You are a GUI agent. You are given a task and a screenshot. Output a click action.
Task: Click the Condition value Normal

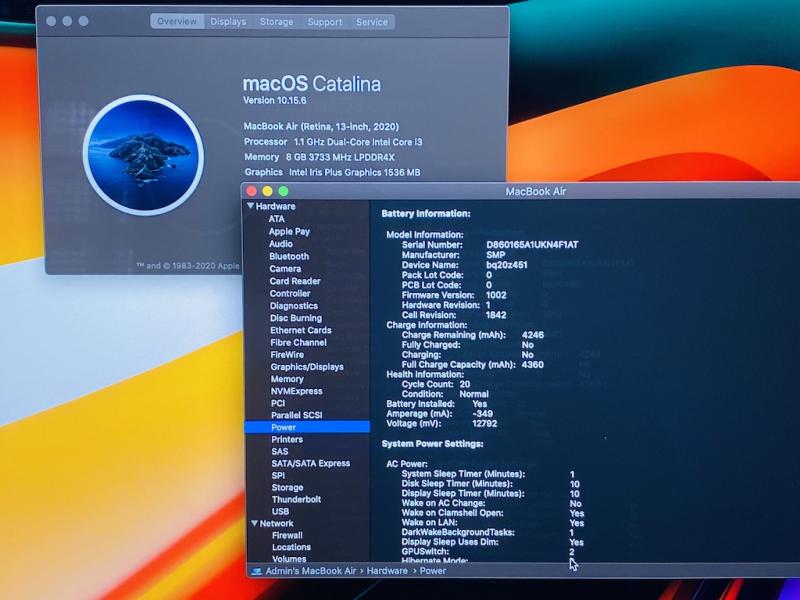click(474, 394)
